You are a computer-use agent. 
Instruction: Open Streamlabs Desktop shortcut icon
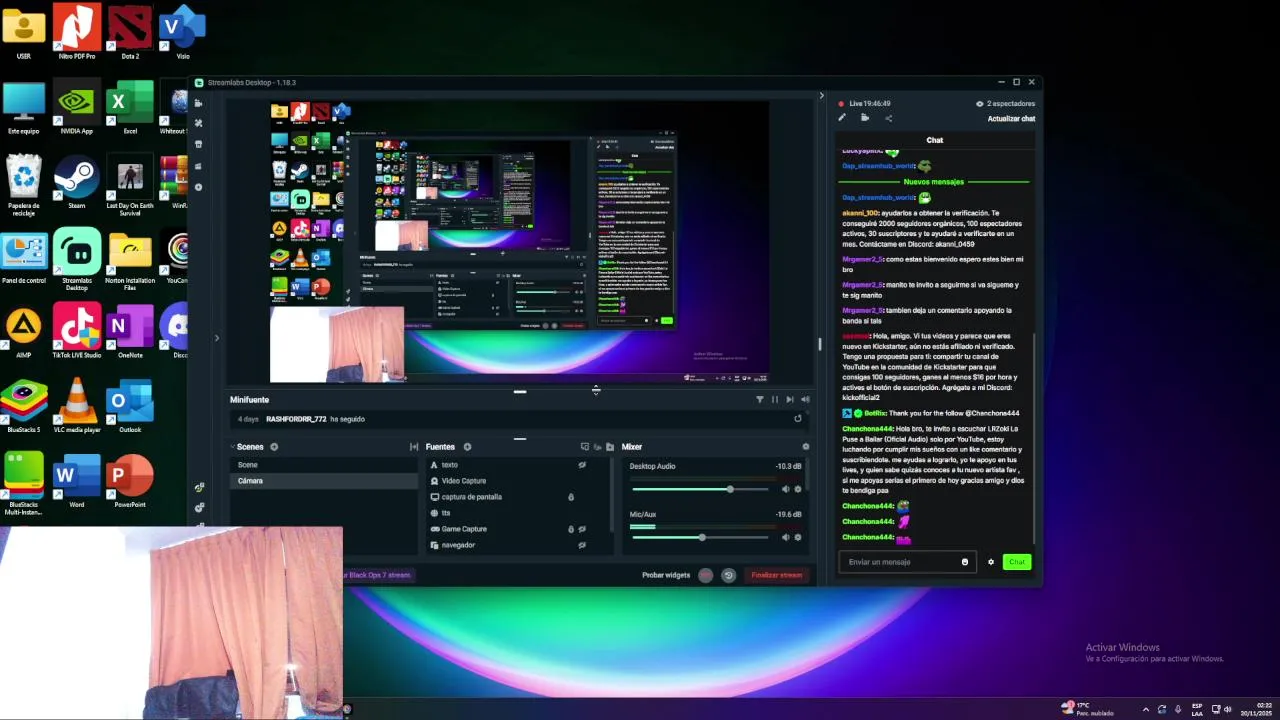[77, 258]
